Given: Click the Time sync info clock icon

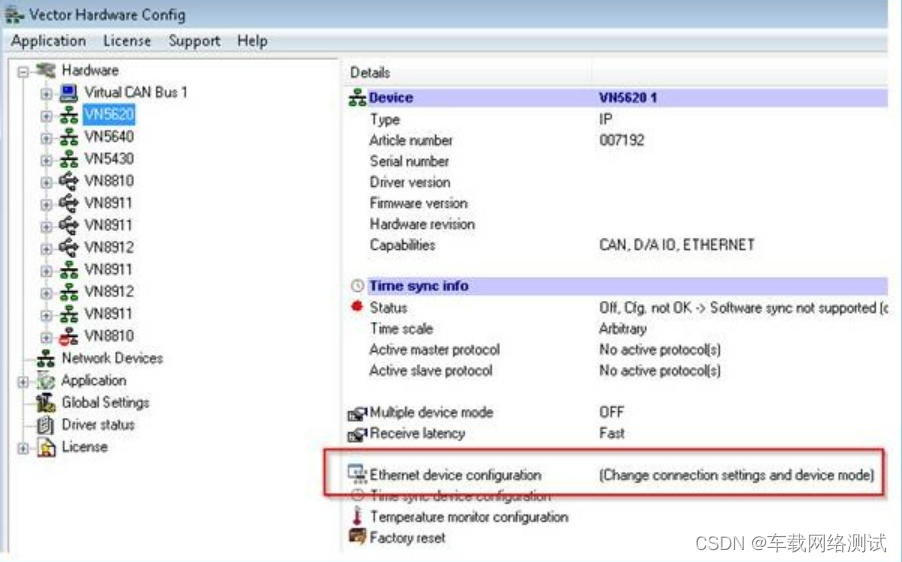Looking at the screenshot, I should pos(357,286).
